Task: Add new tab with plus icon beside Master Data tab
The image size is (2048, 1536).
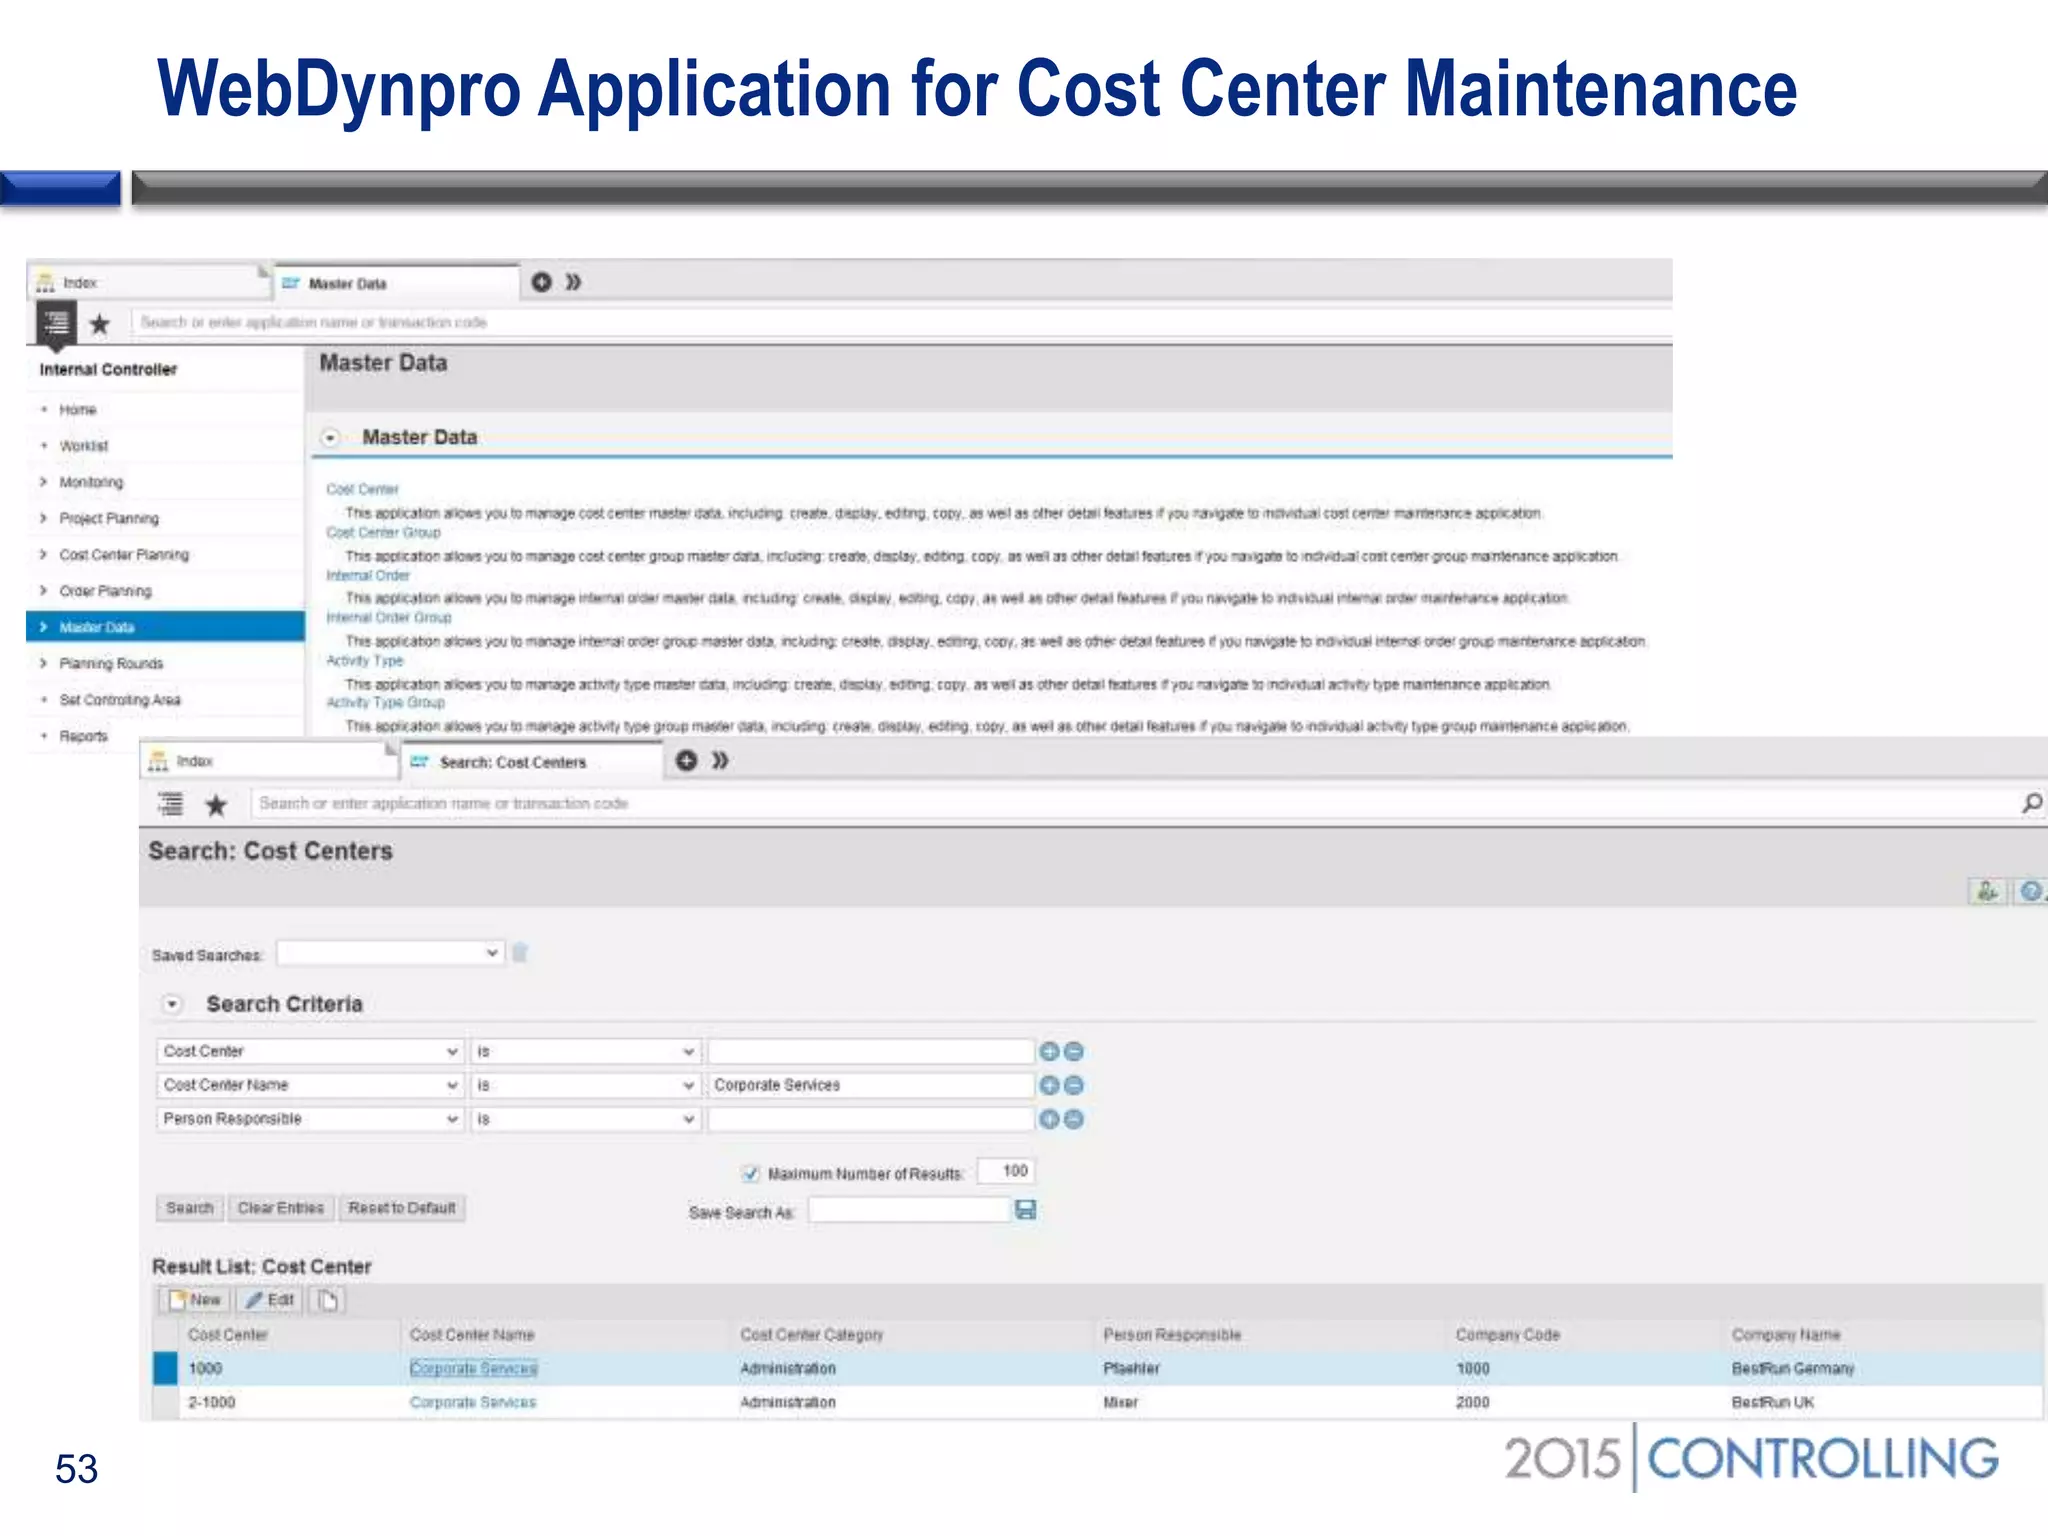Action: (x=541, y=282)
